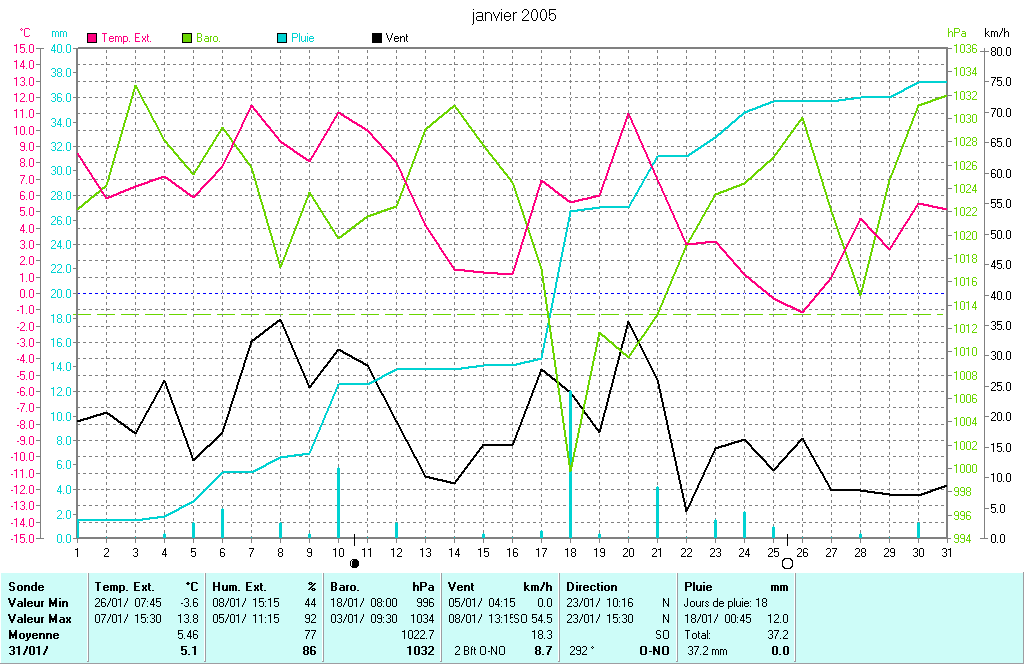The image size is (1024, 664).
Task: Click the new moon symbol below day 10
Action: 354,564
